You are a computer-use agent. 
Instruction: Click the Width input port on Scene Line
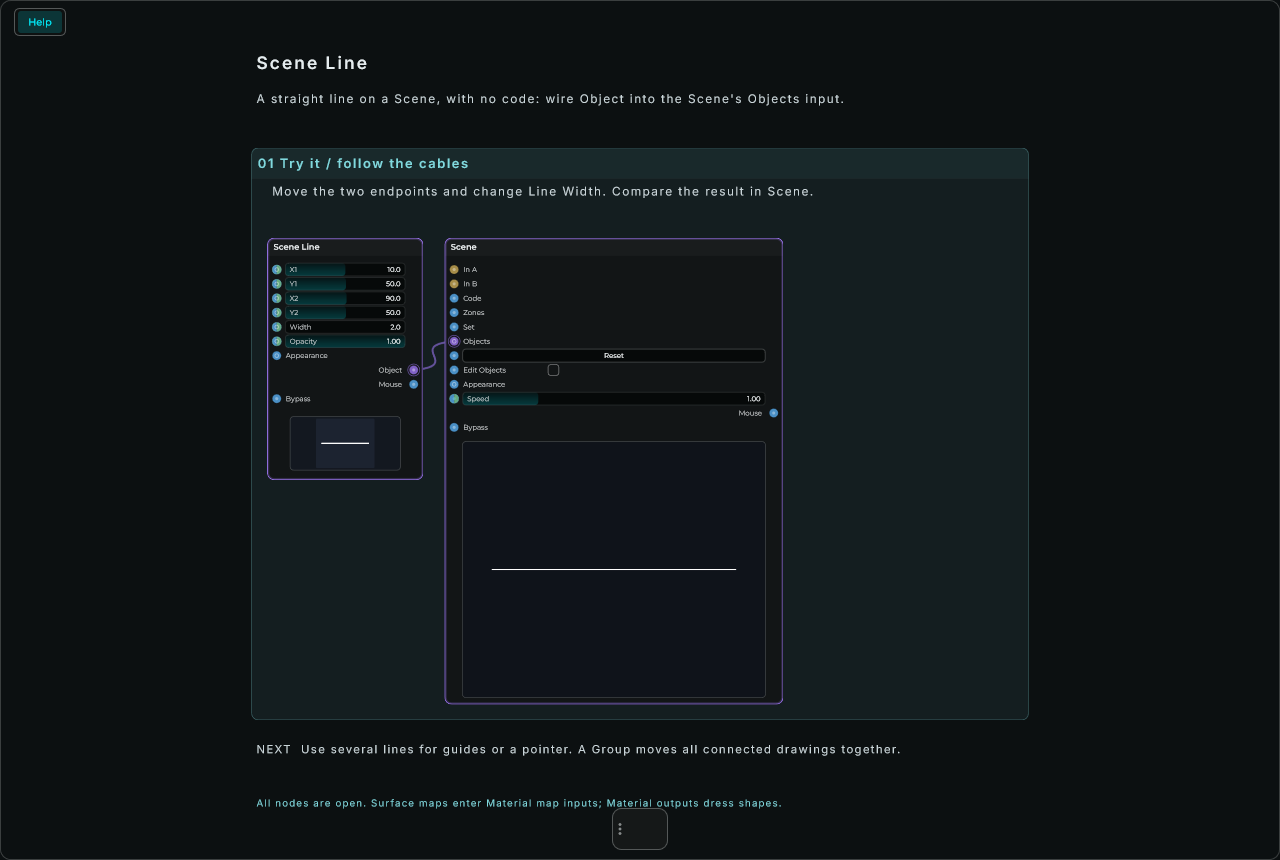[277, 327]
